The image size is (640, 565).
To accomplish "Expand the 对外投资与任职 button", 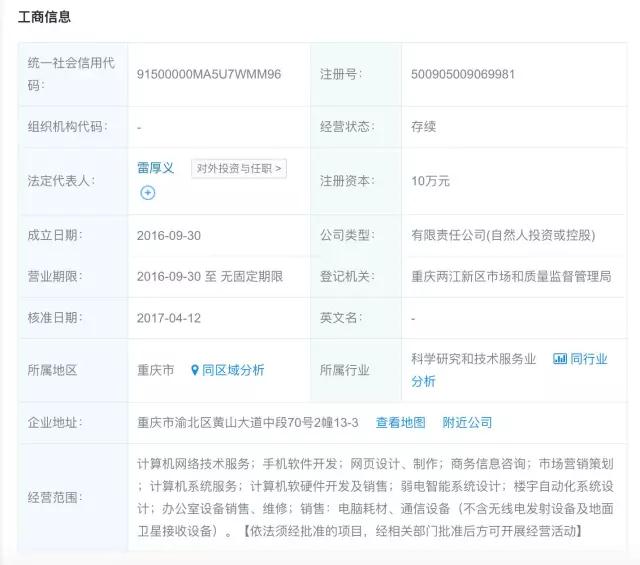I will tap(239, 168).
